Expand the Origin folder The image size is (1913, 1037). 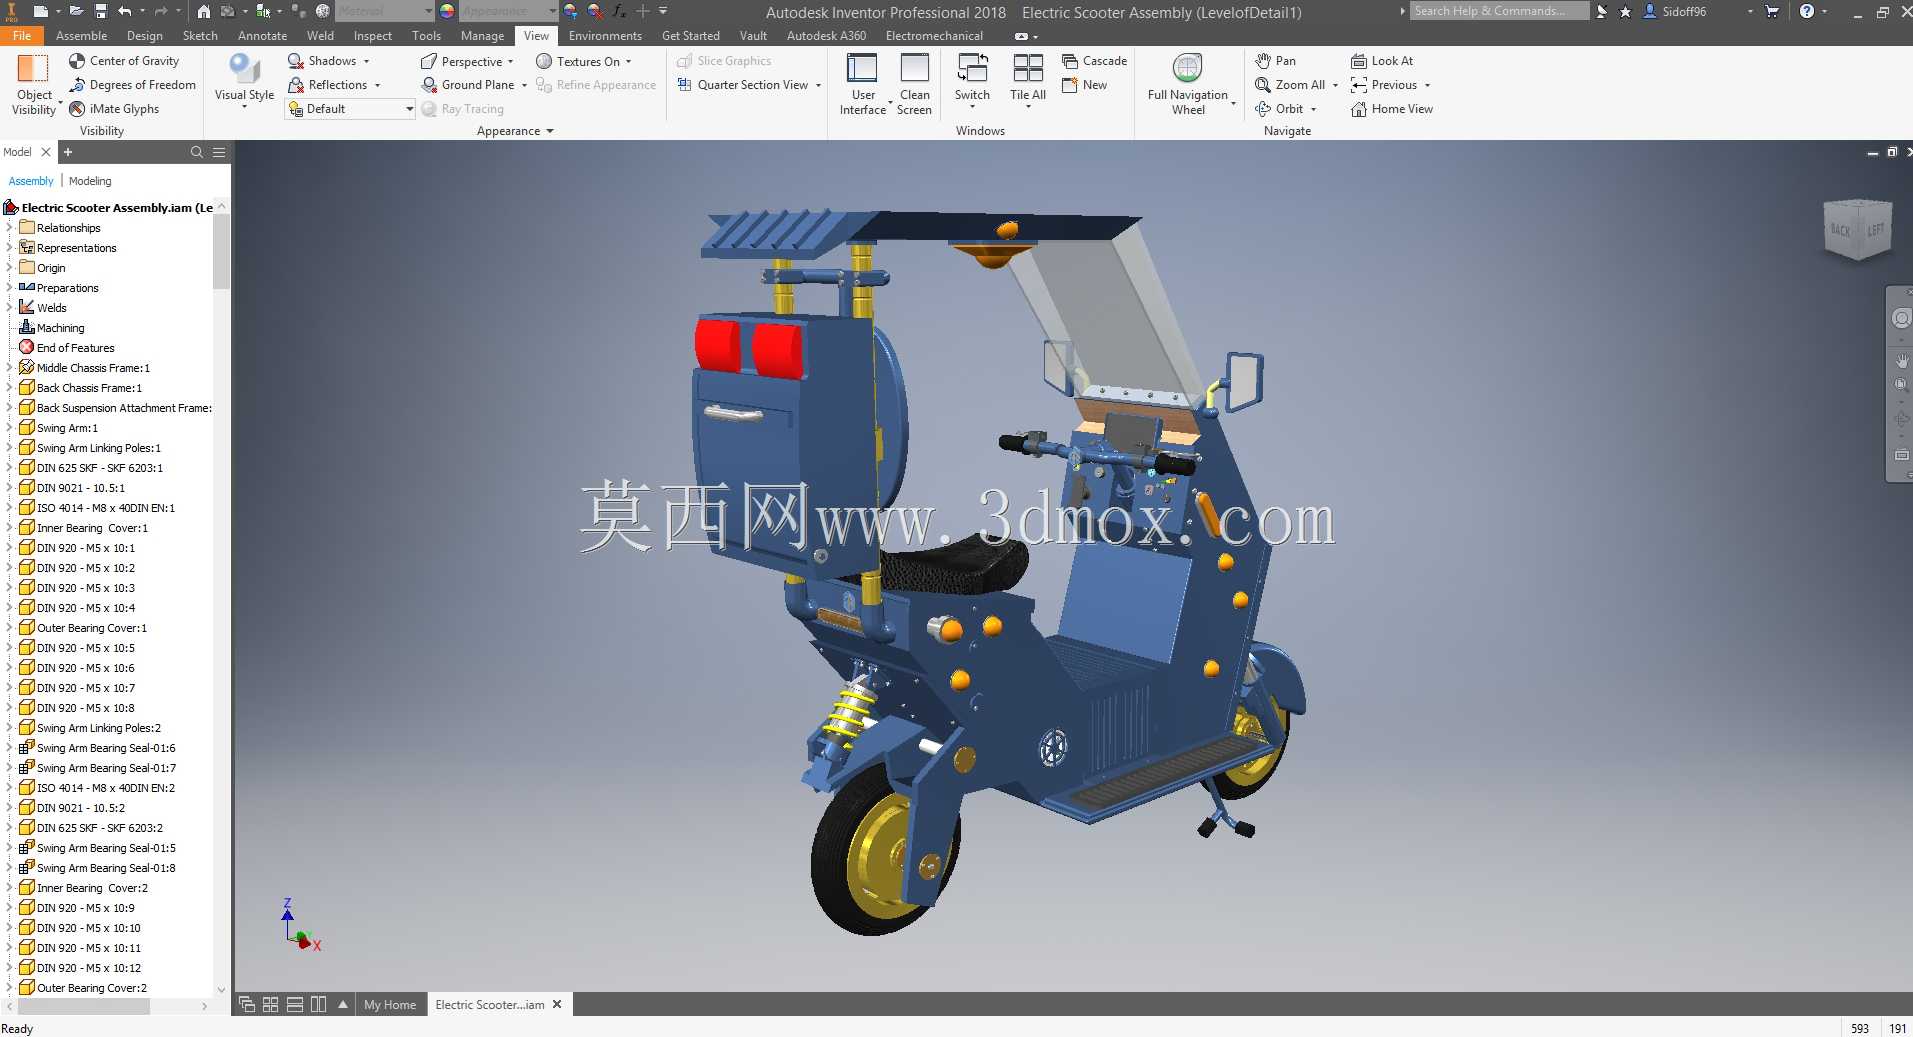(x=10, y=268)
